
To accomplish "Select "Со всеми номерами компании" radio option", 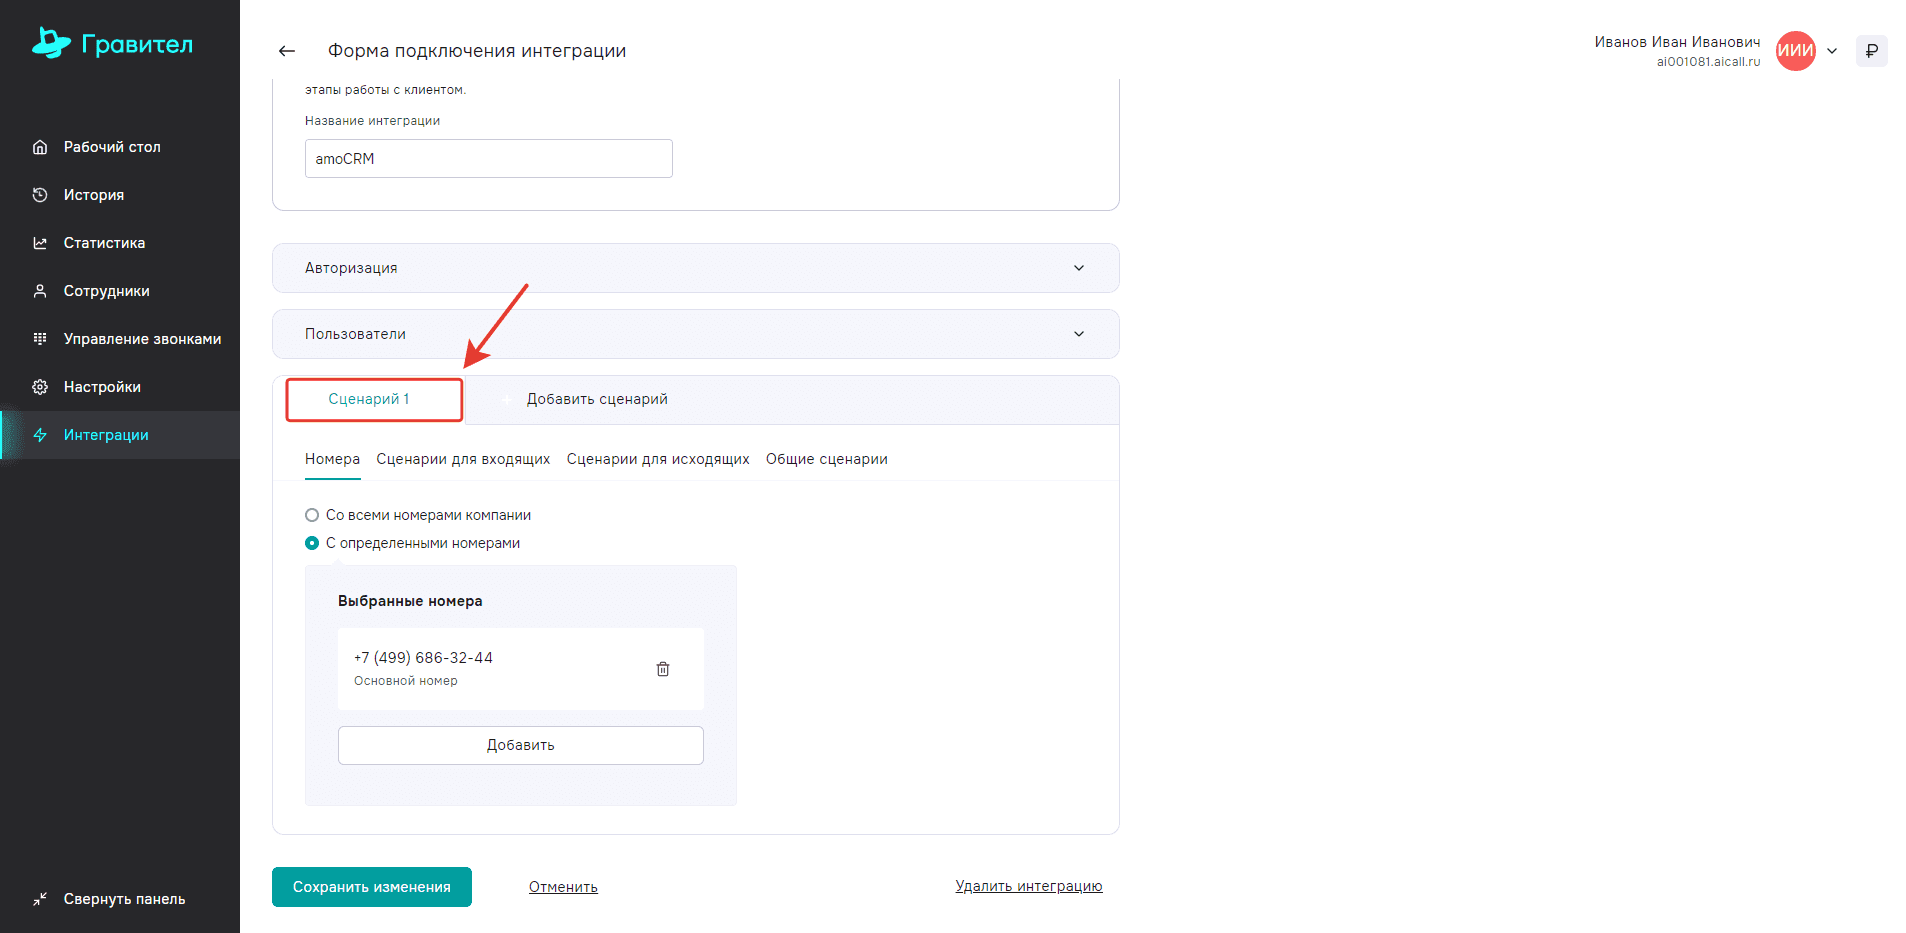I will [x=312, y=515].
